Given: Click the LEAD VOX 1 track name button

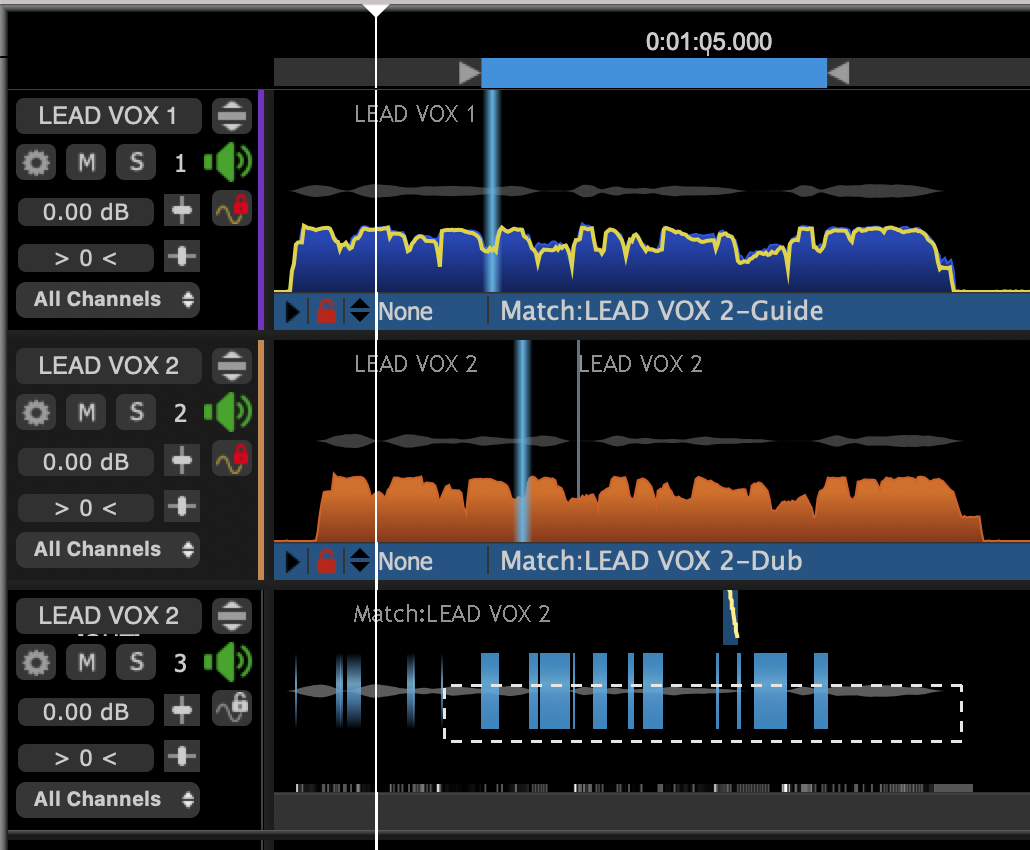Looking at the screenshot, I should tap(108, 116).
